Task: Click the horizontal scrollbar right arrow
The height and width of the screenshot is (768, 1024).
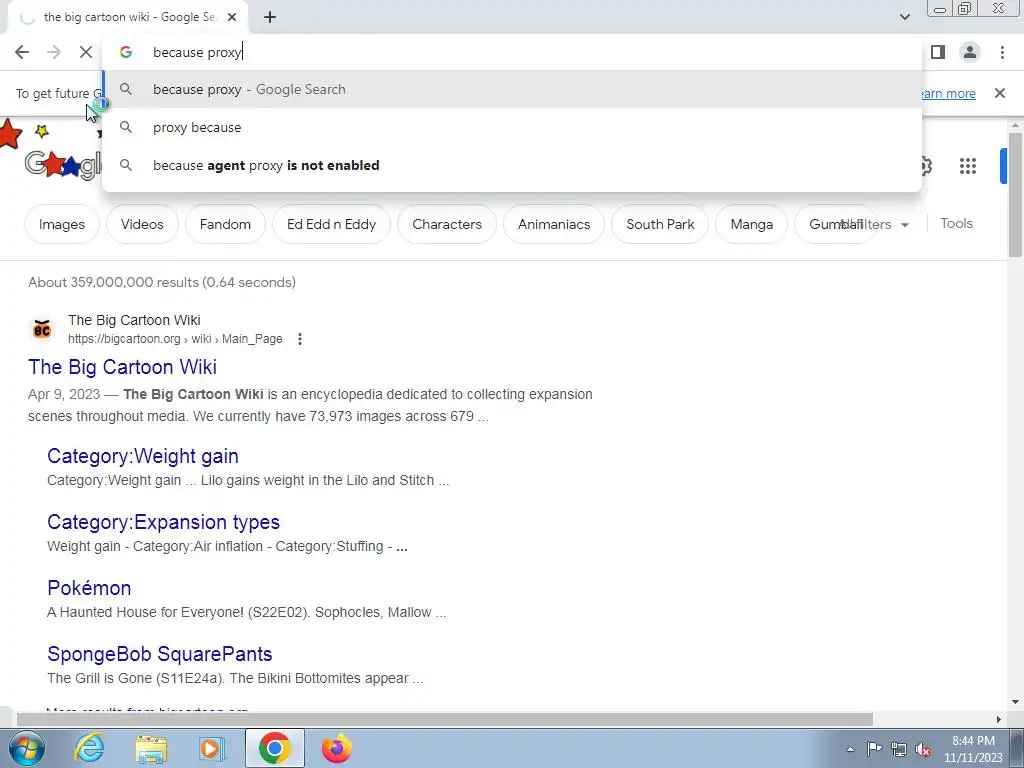Action: 999,719
